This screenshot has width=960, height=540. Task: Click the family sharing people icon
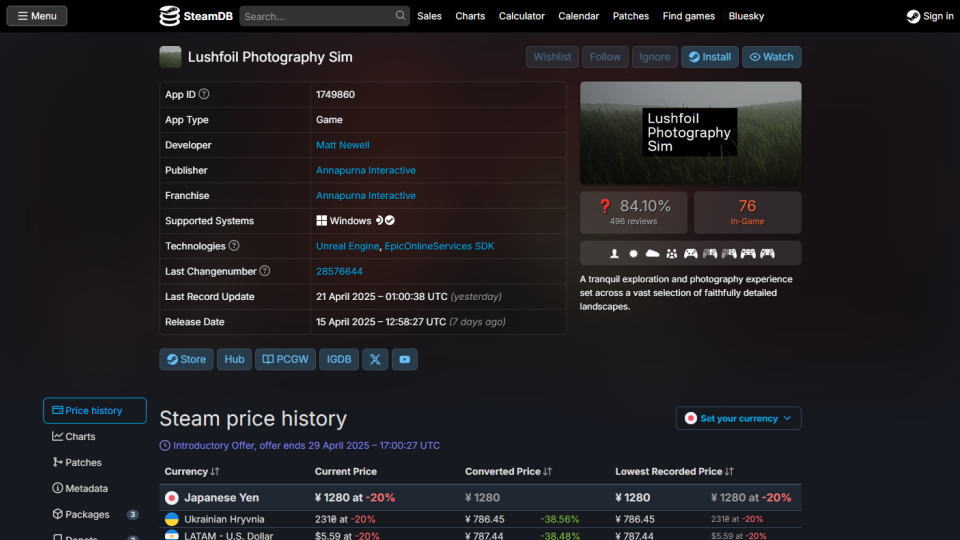point(672,253)
